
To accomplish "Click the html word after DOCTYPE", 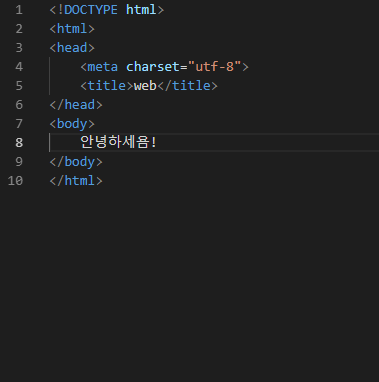I will pos(141,10).
